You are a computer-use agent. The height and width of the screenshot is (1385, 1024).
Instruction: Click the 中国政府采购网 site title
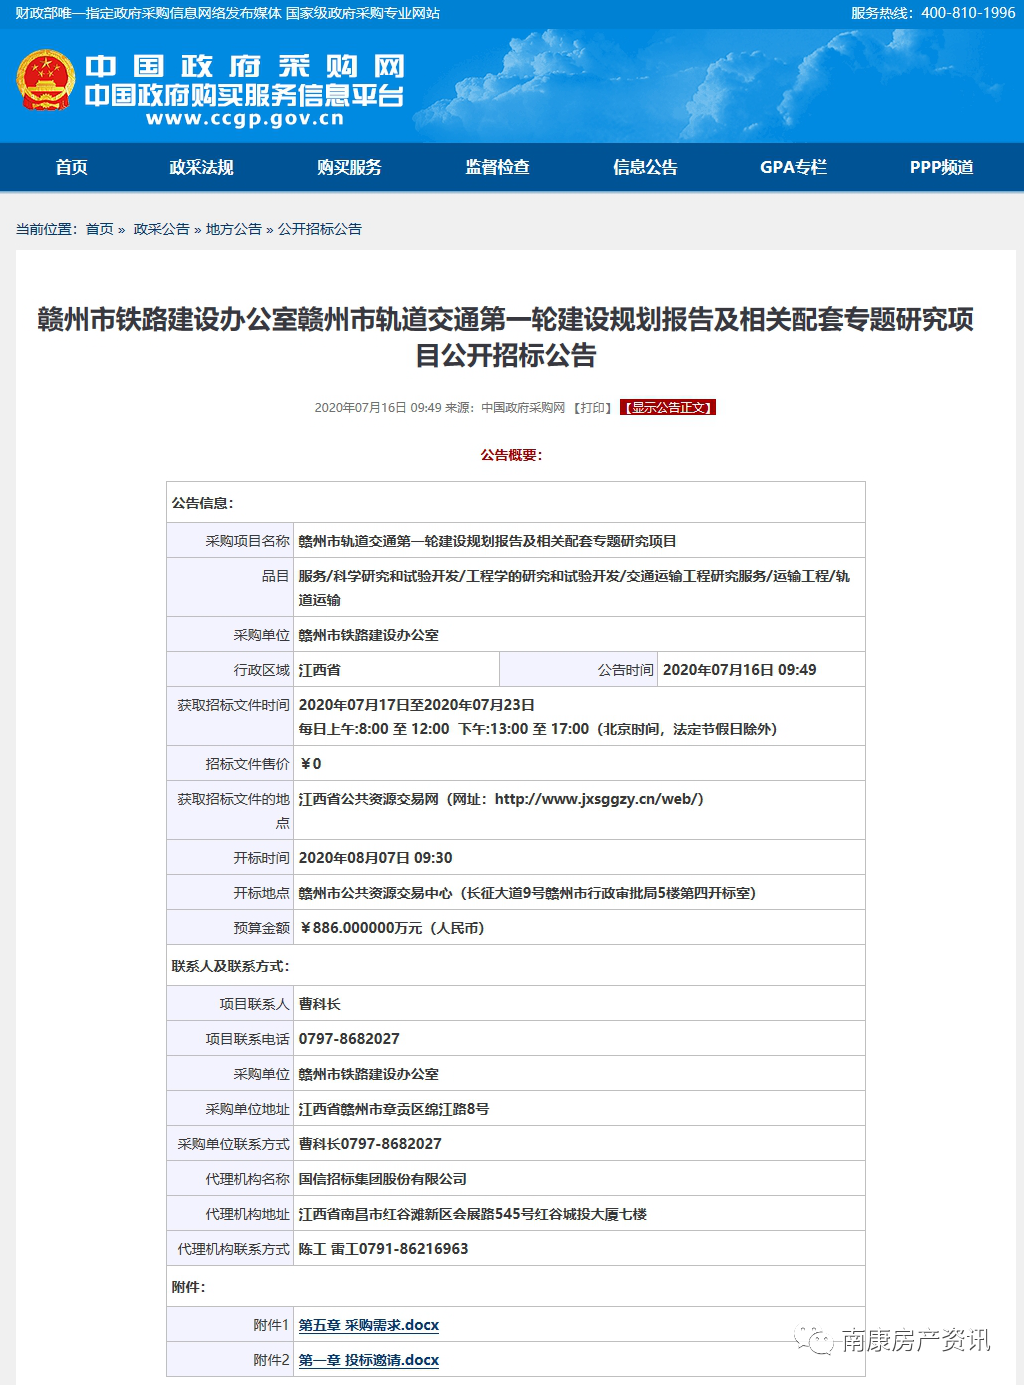pyautogui.click(x=245, y=66)
